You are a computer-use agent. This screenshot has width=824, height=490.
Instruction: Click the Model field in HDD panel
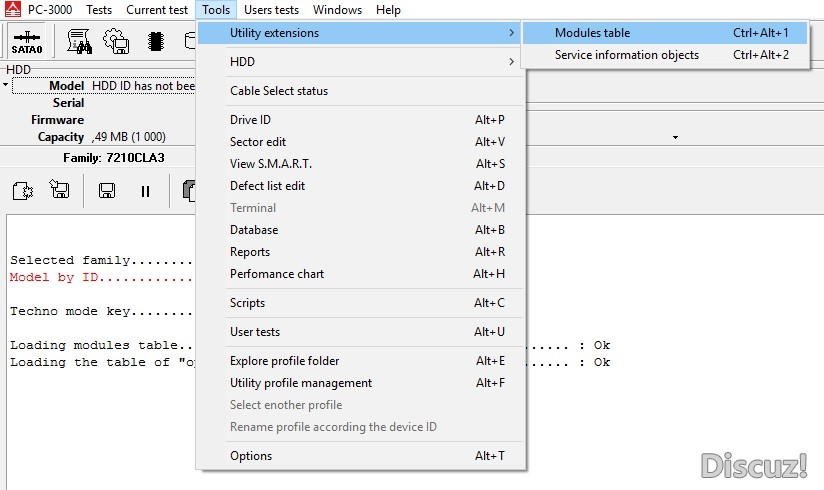tap(104, 86)
